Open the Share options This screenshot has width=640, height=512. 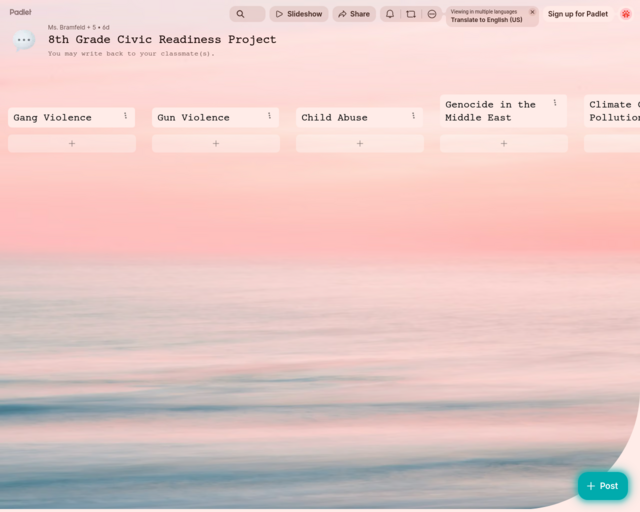coord(354,14)
